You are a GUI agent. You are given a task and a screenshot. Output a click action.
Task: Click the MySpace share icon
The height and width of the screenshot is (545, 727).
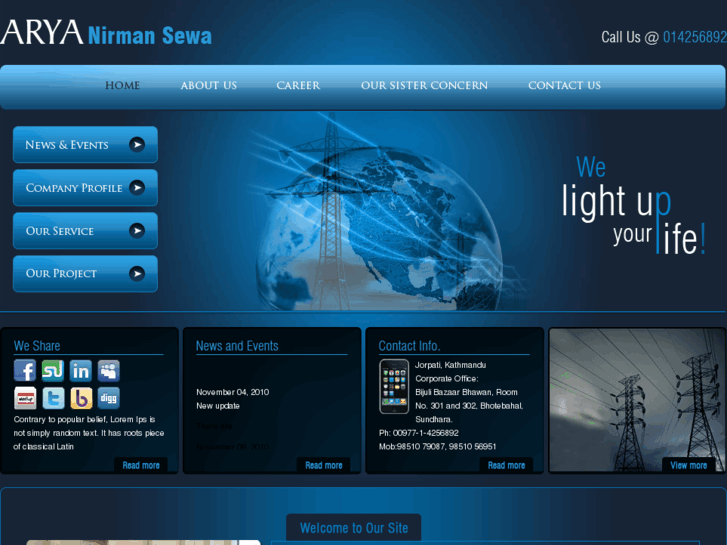(108, 371)
